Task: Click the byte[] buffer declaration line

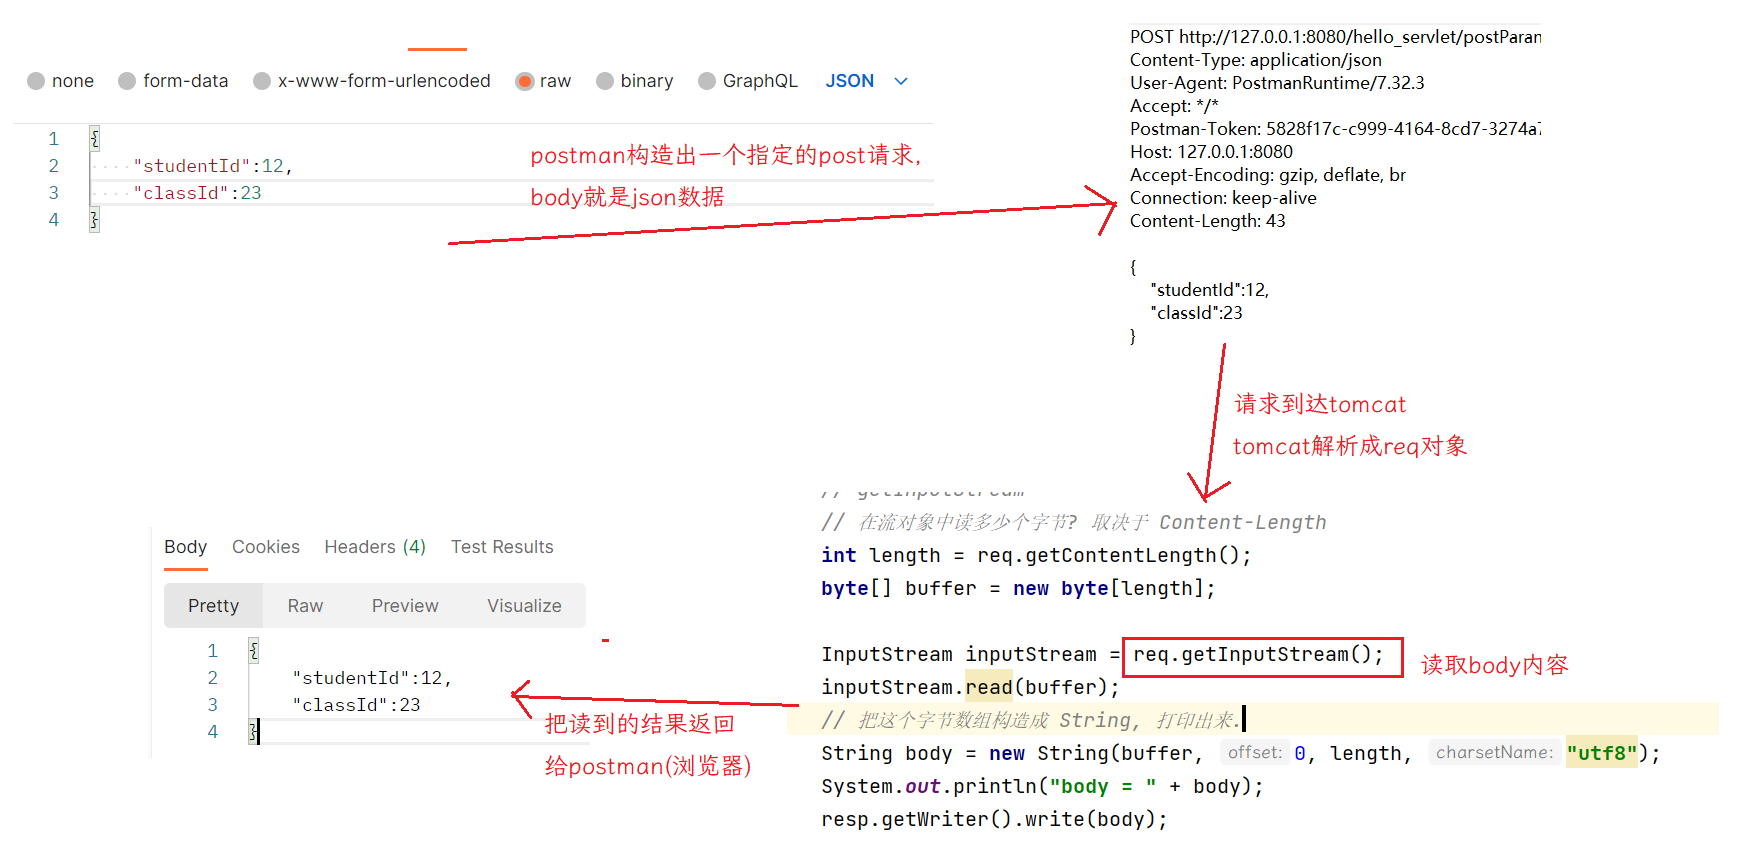Action: point(1018,589)
